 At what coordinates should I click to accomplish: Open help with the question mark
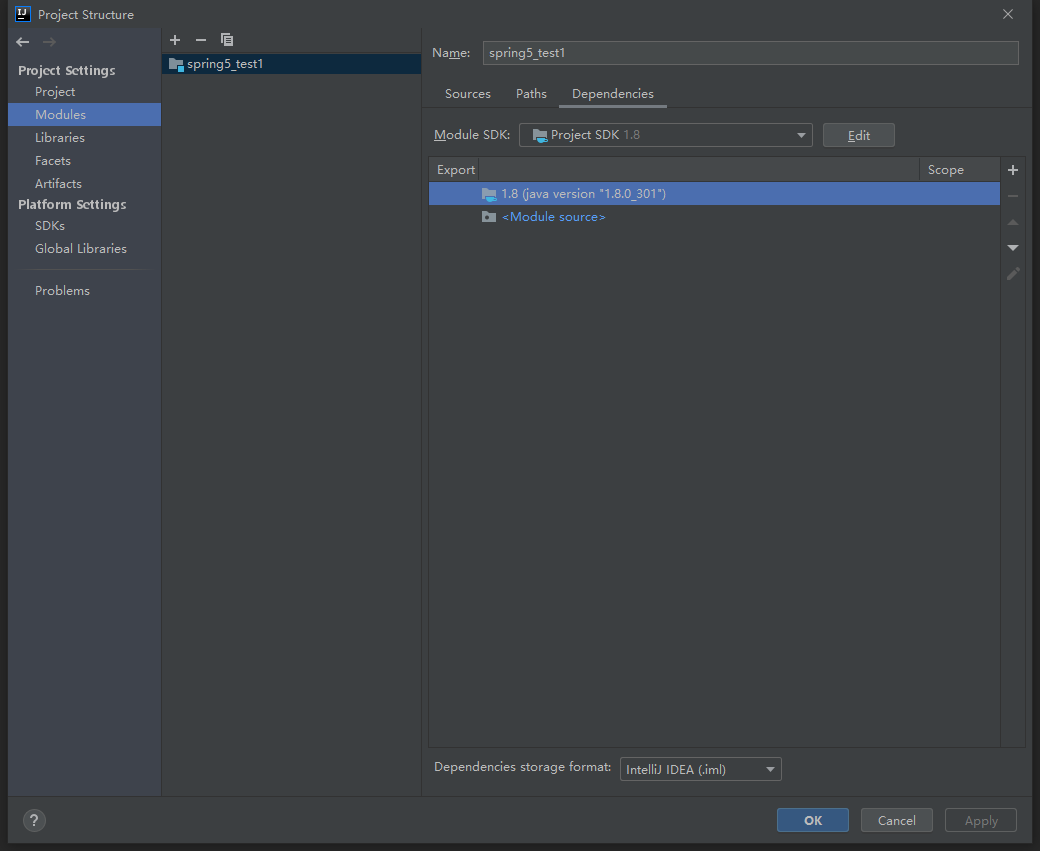(x=34, y=820)
